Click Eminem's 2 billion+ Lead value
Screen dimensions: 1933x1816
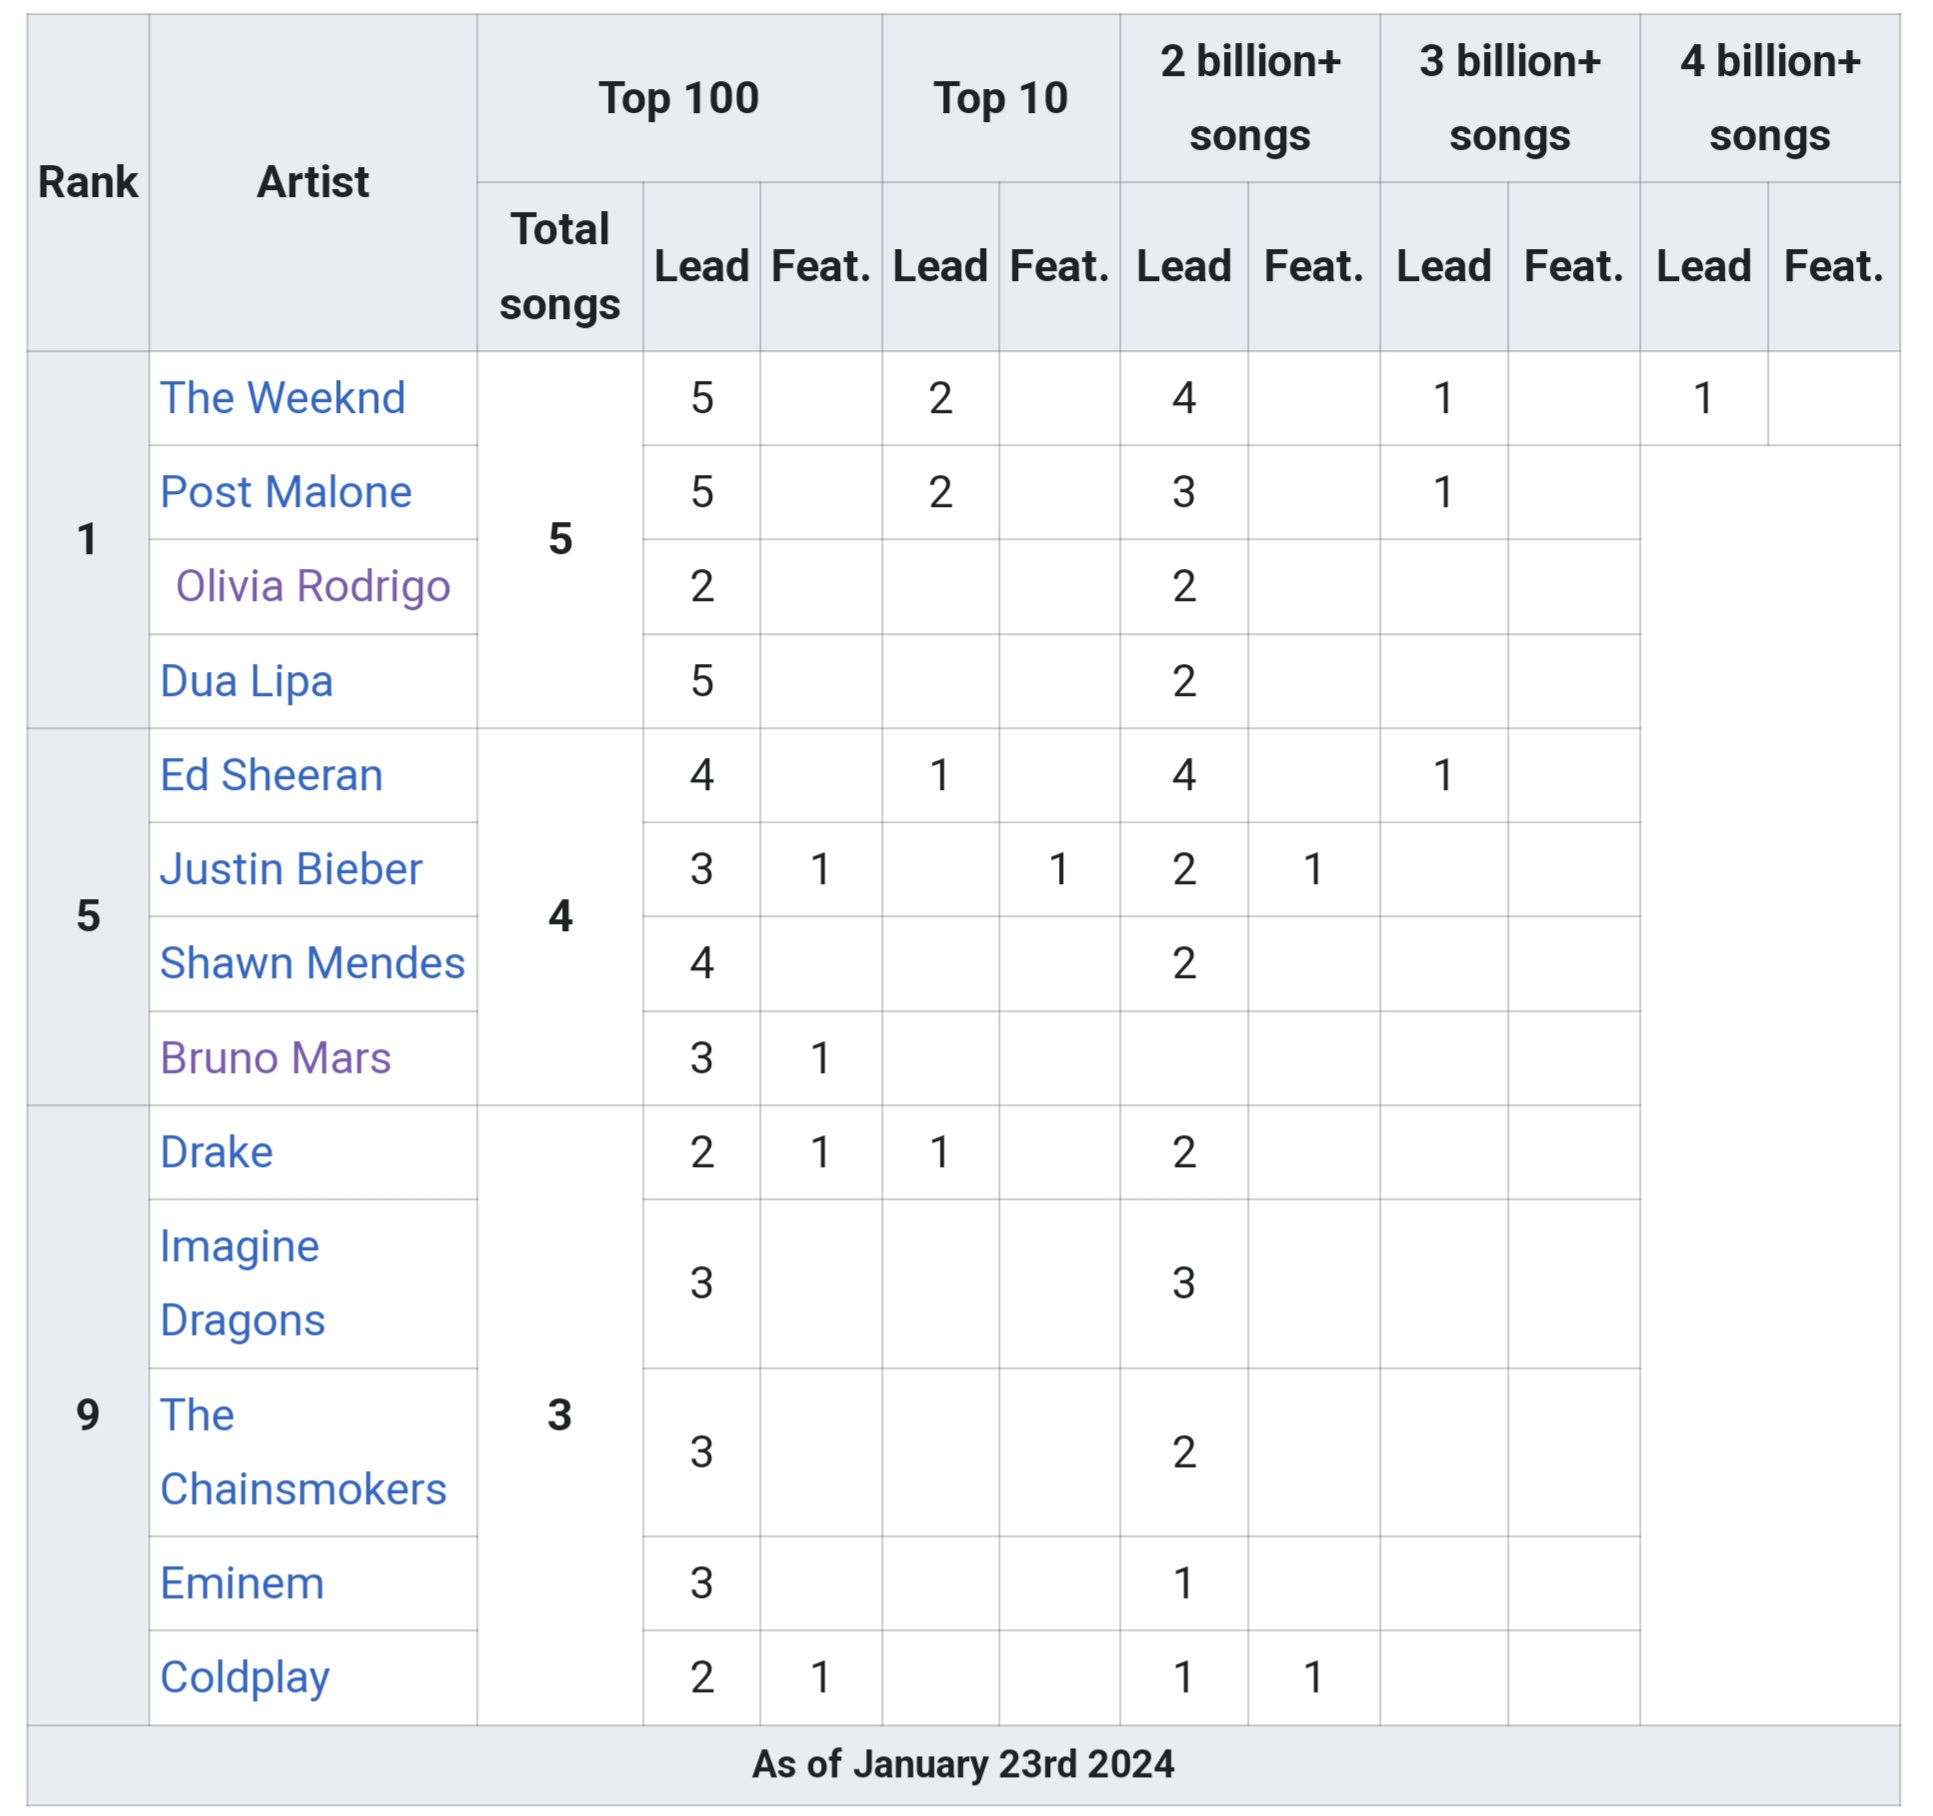[x=1184, y=1583]
